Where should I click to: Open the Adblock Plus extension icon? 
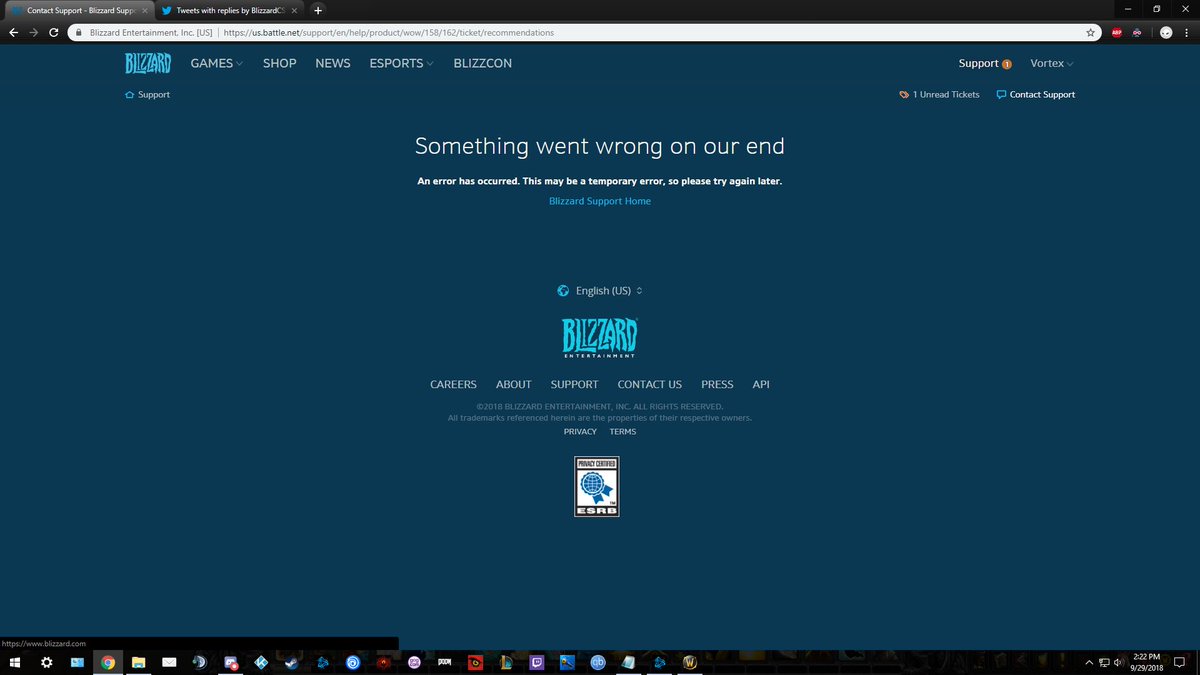pos(1117,32)
